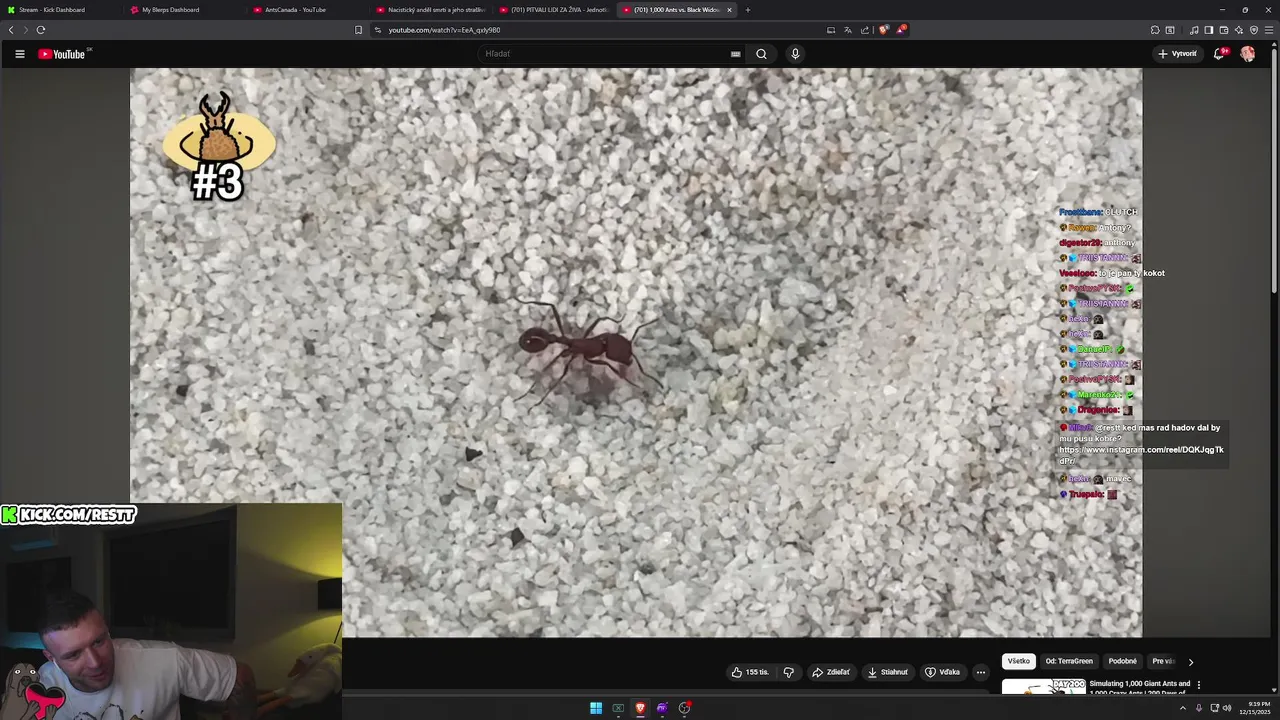Select the Podobné filter chip

tap(1122, 661)
